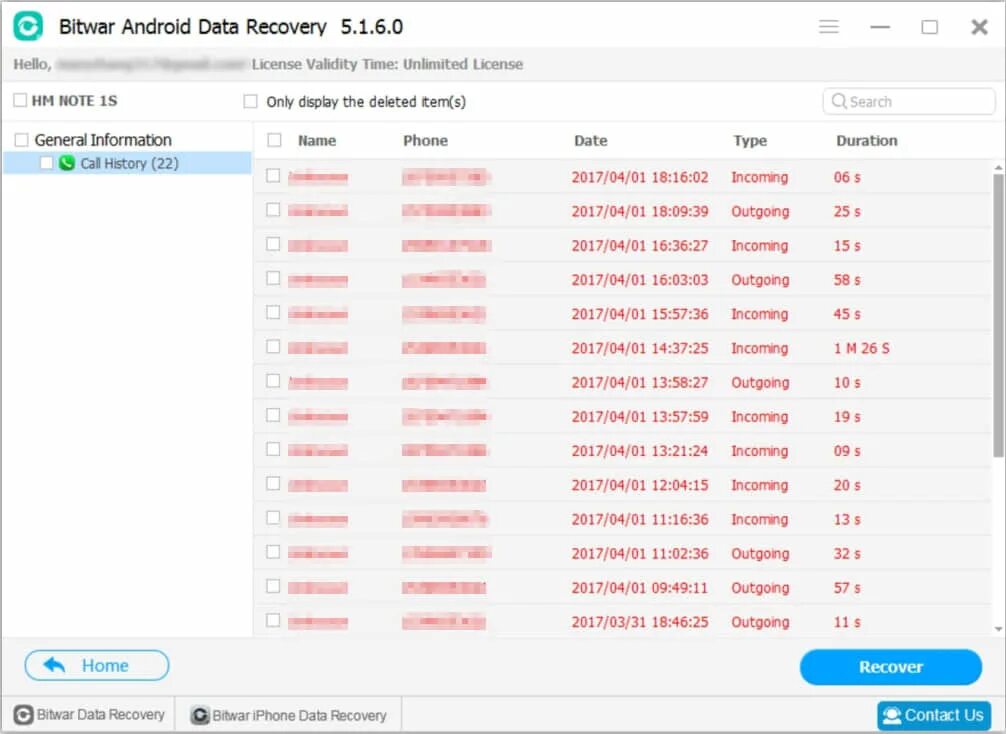Screen dimensions: 1006x734
Task: Click the Search input field
Action: (908, 101)
